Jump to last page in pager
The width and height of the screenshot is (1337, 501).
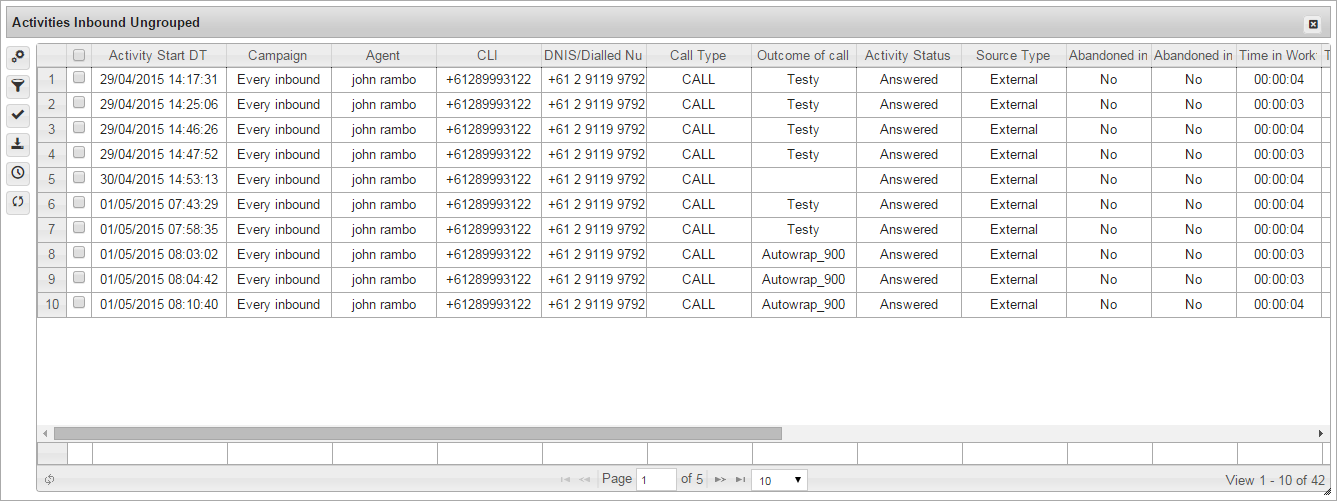click(x=740, y=480)
